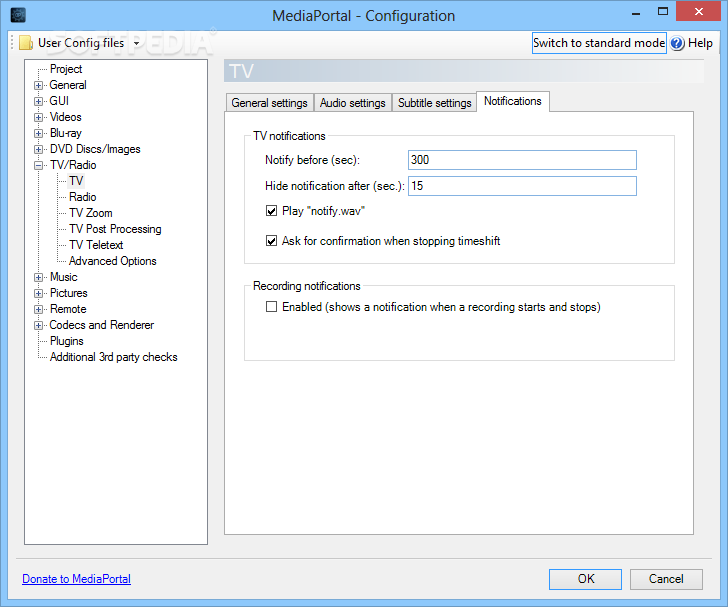The image size is (728, 607).
Task: Expand the General tree node
Action: coord(39,85)
